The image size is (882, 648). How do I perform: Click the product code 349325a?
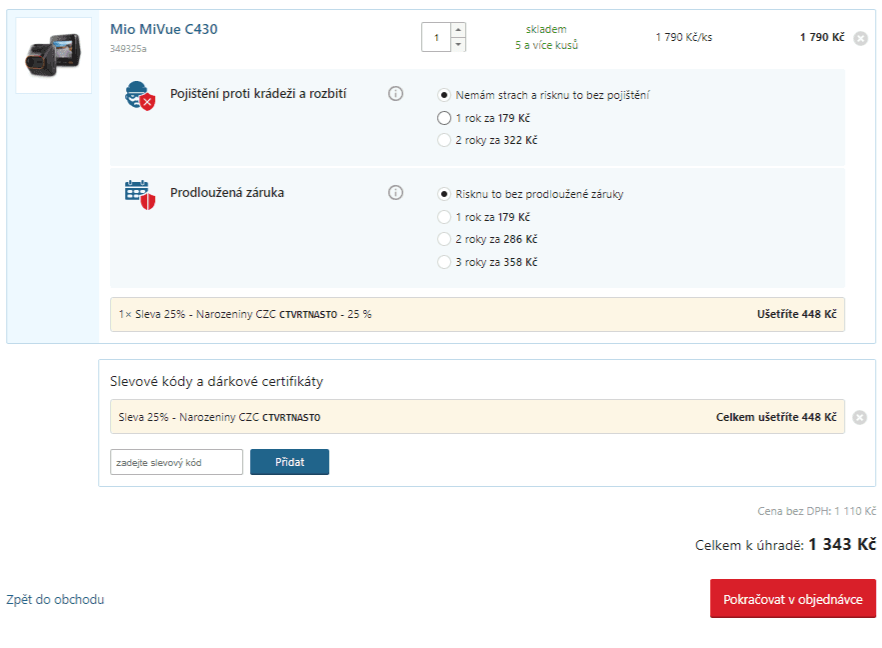point(128,49)
